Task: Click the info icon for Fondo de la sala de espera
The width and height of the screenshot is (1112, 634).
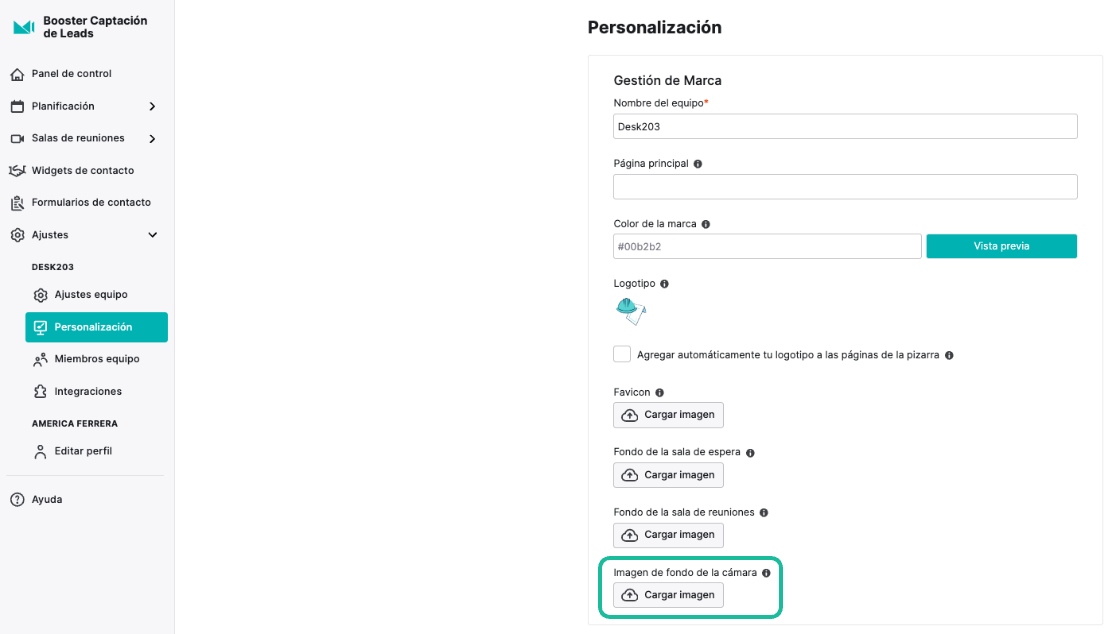Action: (750, 452)
